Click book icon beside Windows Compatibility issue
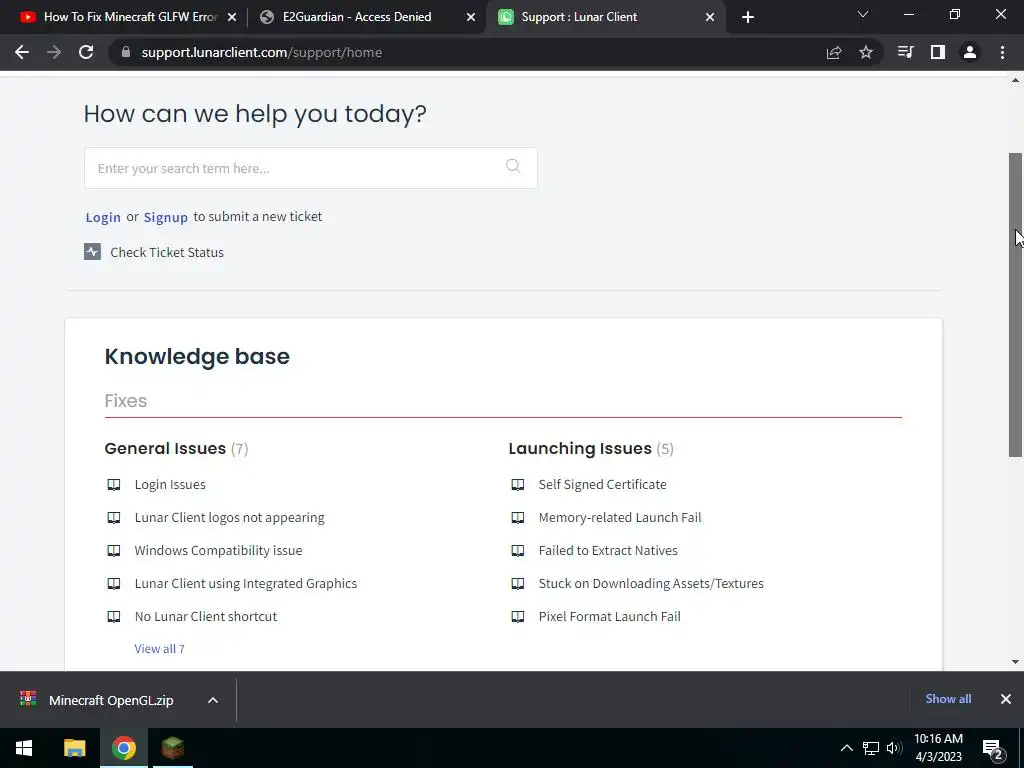Screen dimensions: 1024x768 [114, 551]
